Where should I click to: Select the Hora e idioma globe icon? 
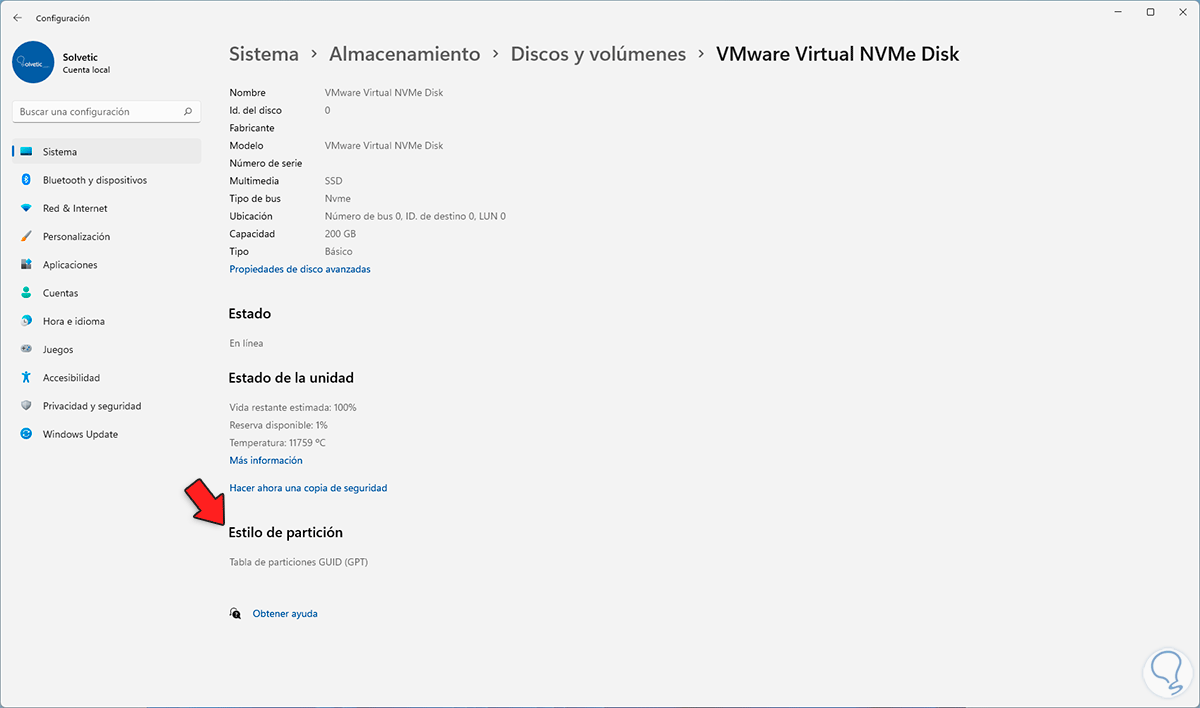pos(26,321)
